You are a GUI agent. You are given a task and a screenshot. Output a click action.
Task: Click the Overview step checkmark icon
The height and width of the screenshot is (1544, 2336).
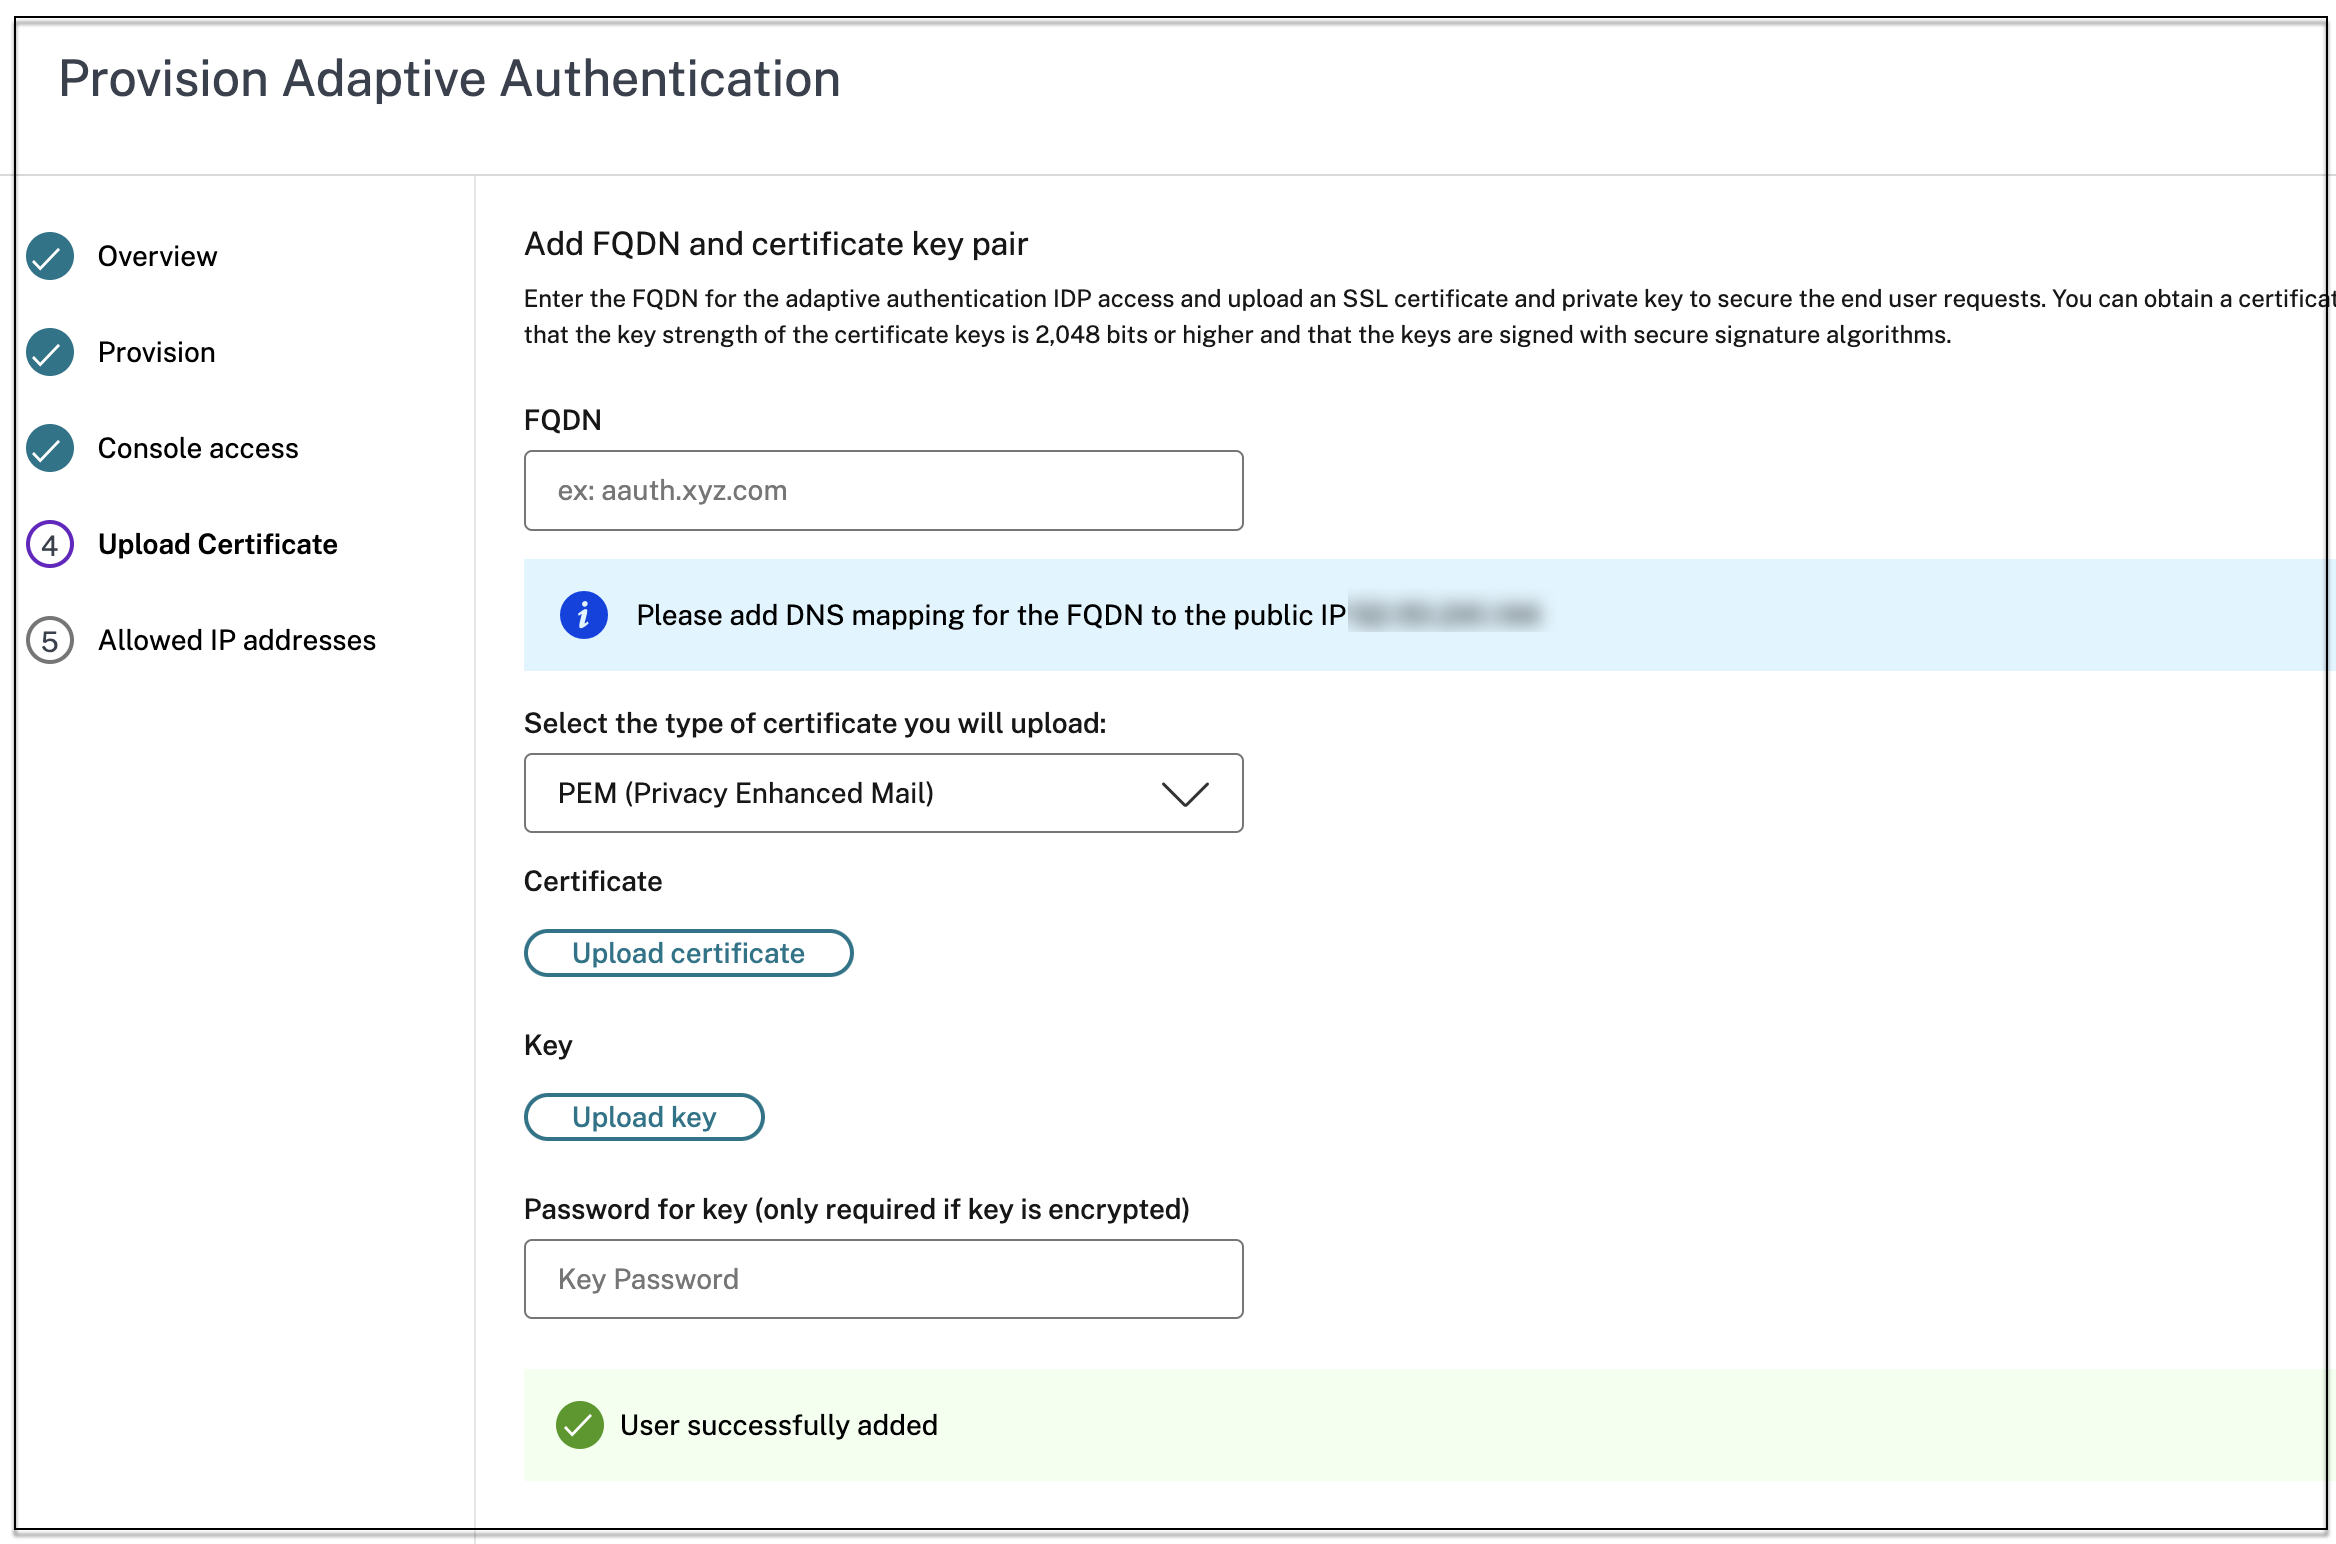50,256
